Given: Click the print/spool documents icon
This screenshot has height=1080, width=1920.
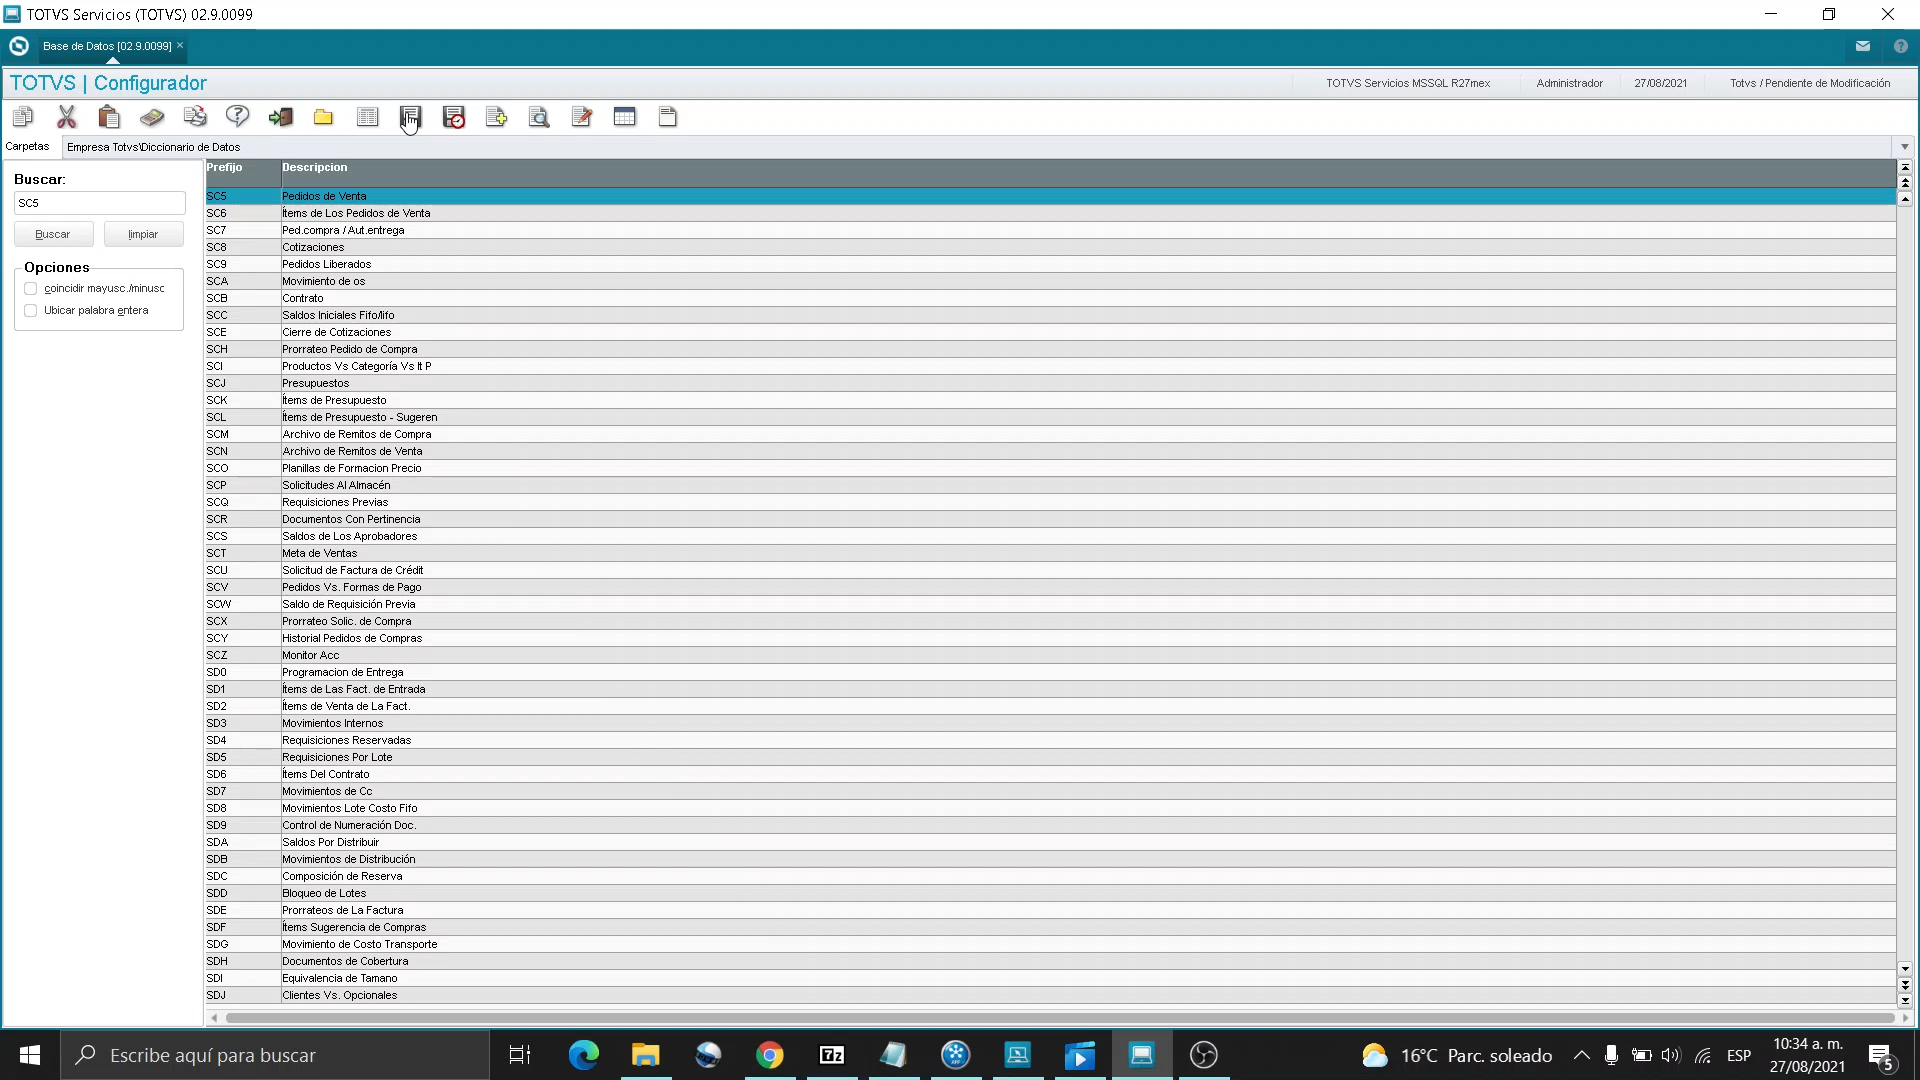Looking at the screenshot, I should pyautogui.click(x=195, y=117).
